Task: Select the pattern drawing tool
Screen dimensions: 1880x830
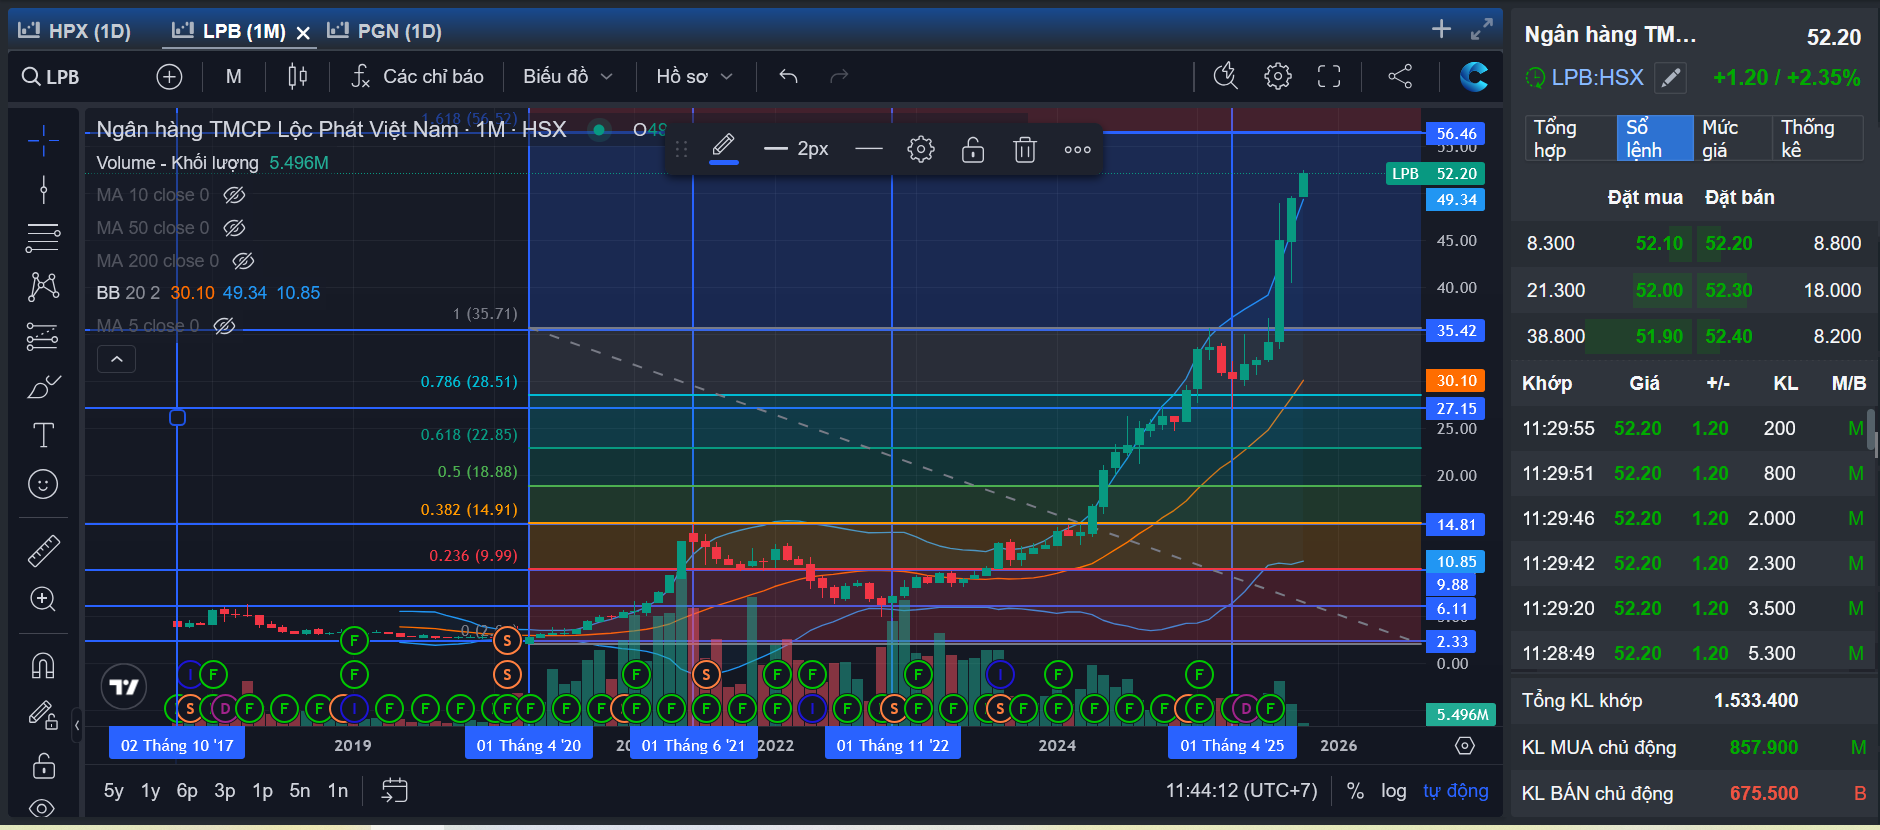Action: pos(43,287)
